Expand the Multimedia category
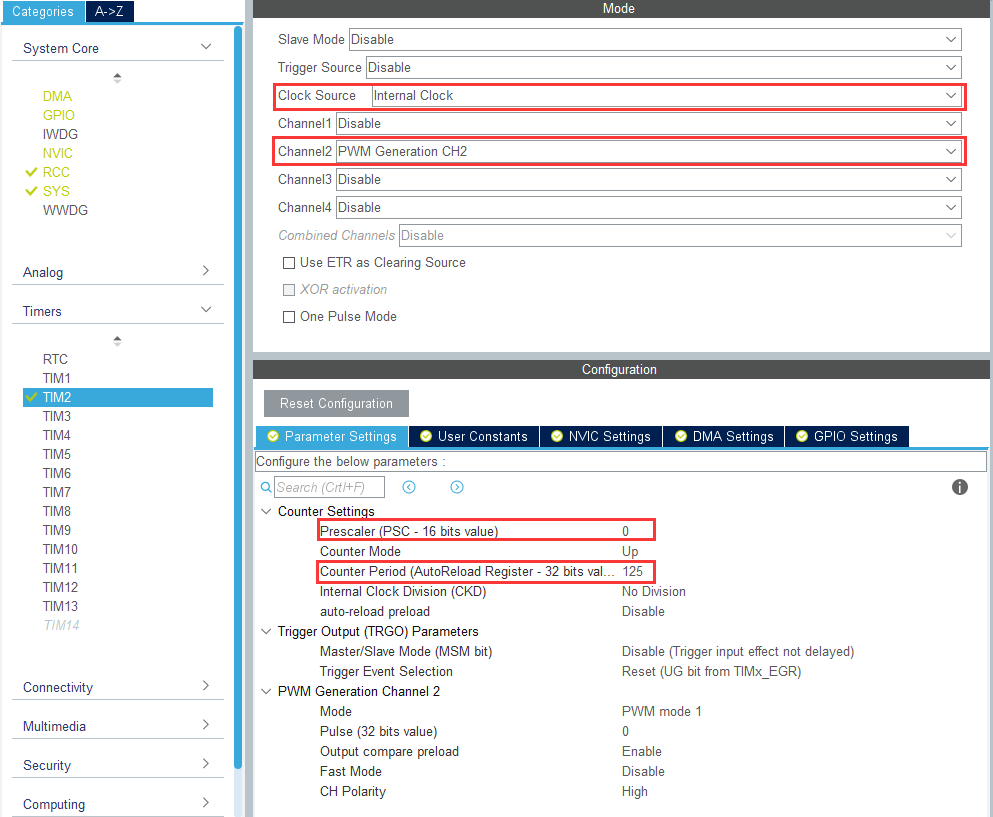 [x=206, y=725]
